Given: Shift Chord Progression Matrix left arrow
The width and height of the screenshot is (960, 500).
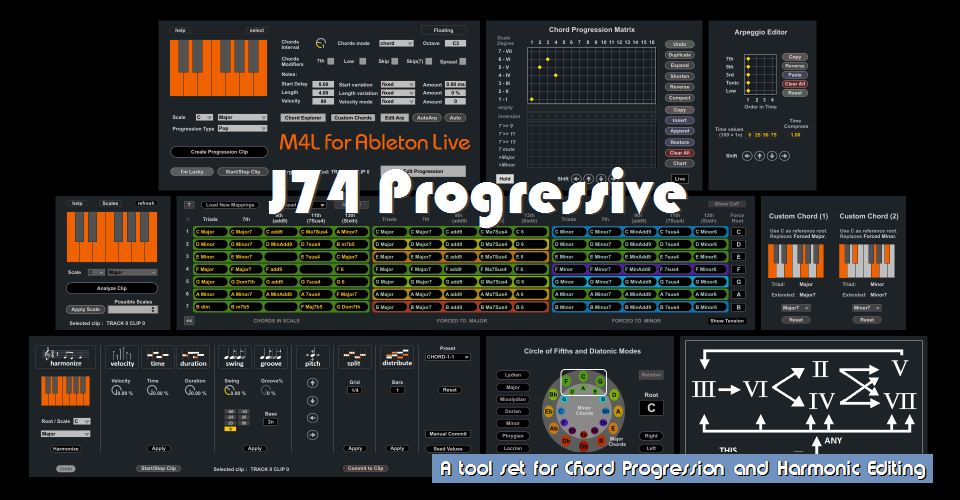Looking at the screenshot, I should [x=576, y=179].
